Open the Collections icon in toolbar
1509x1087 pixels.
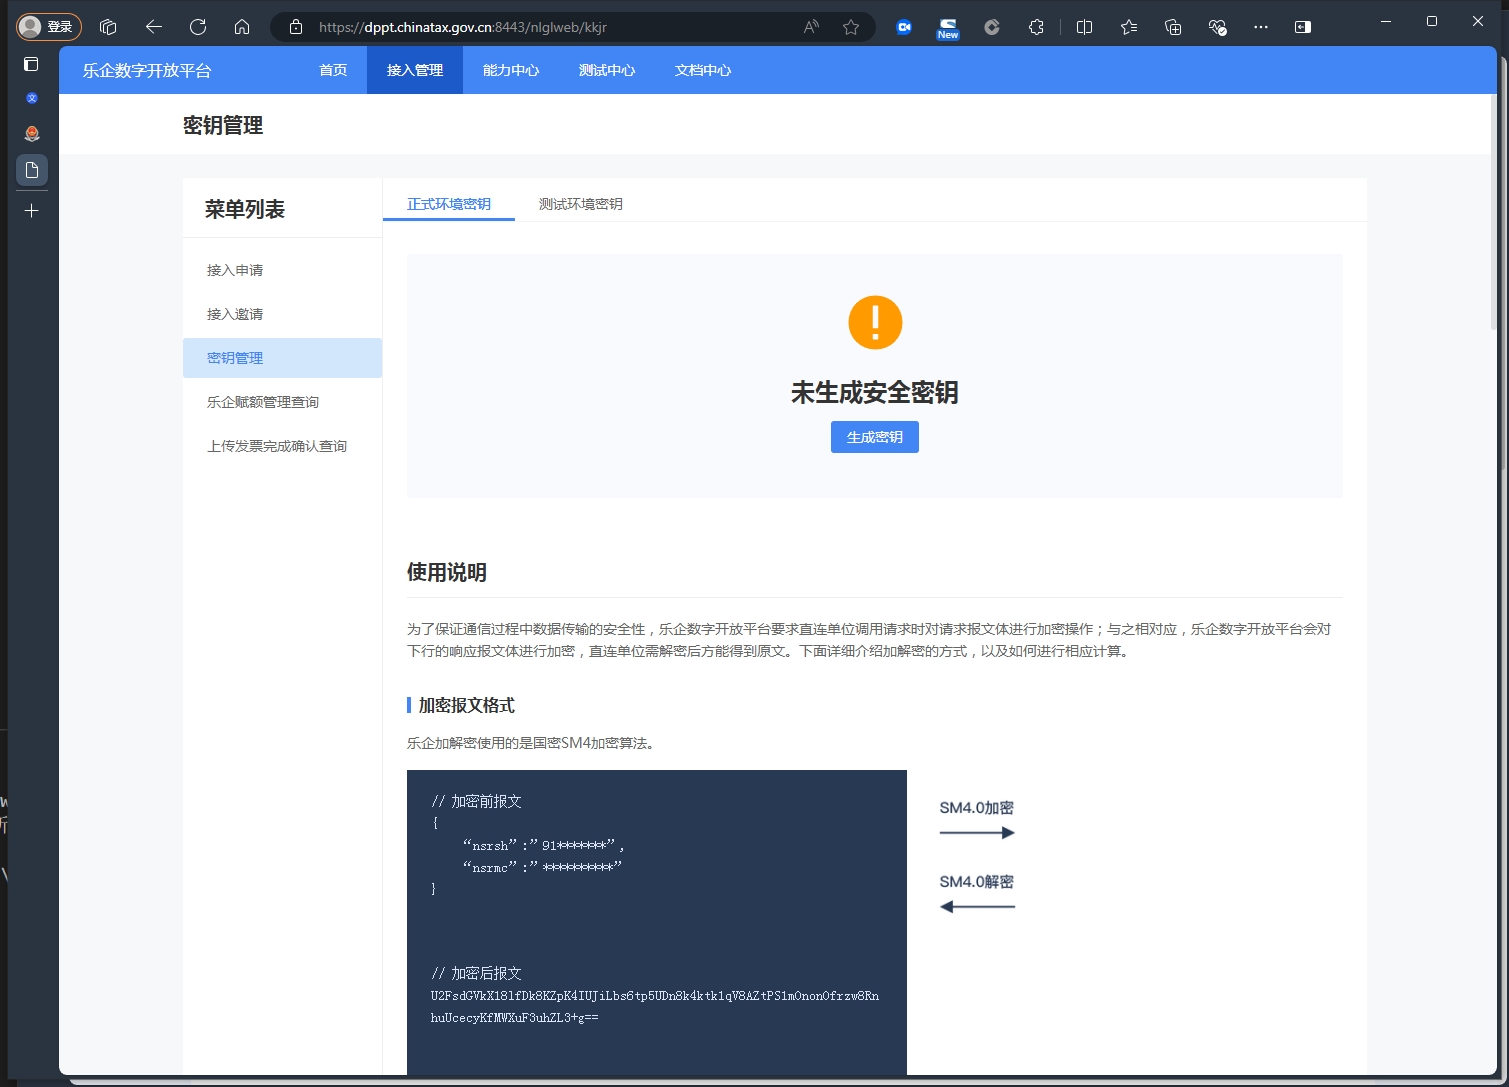[1173, 27]
